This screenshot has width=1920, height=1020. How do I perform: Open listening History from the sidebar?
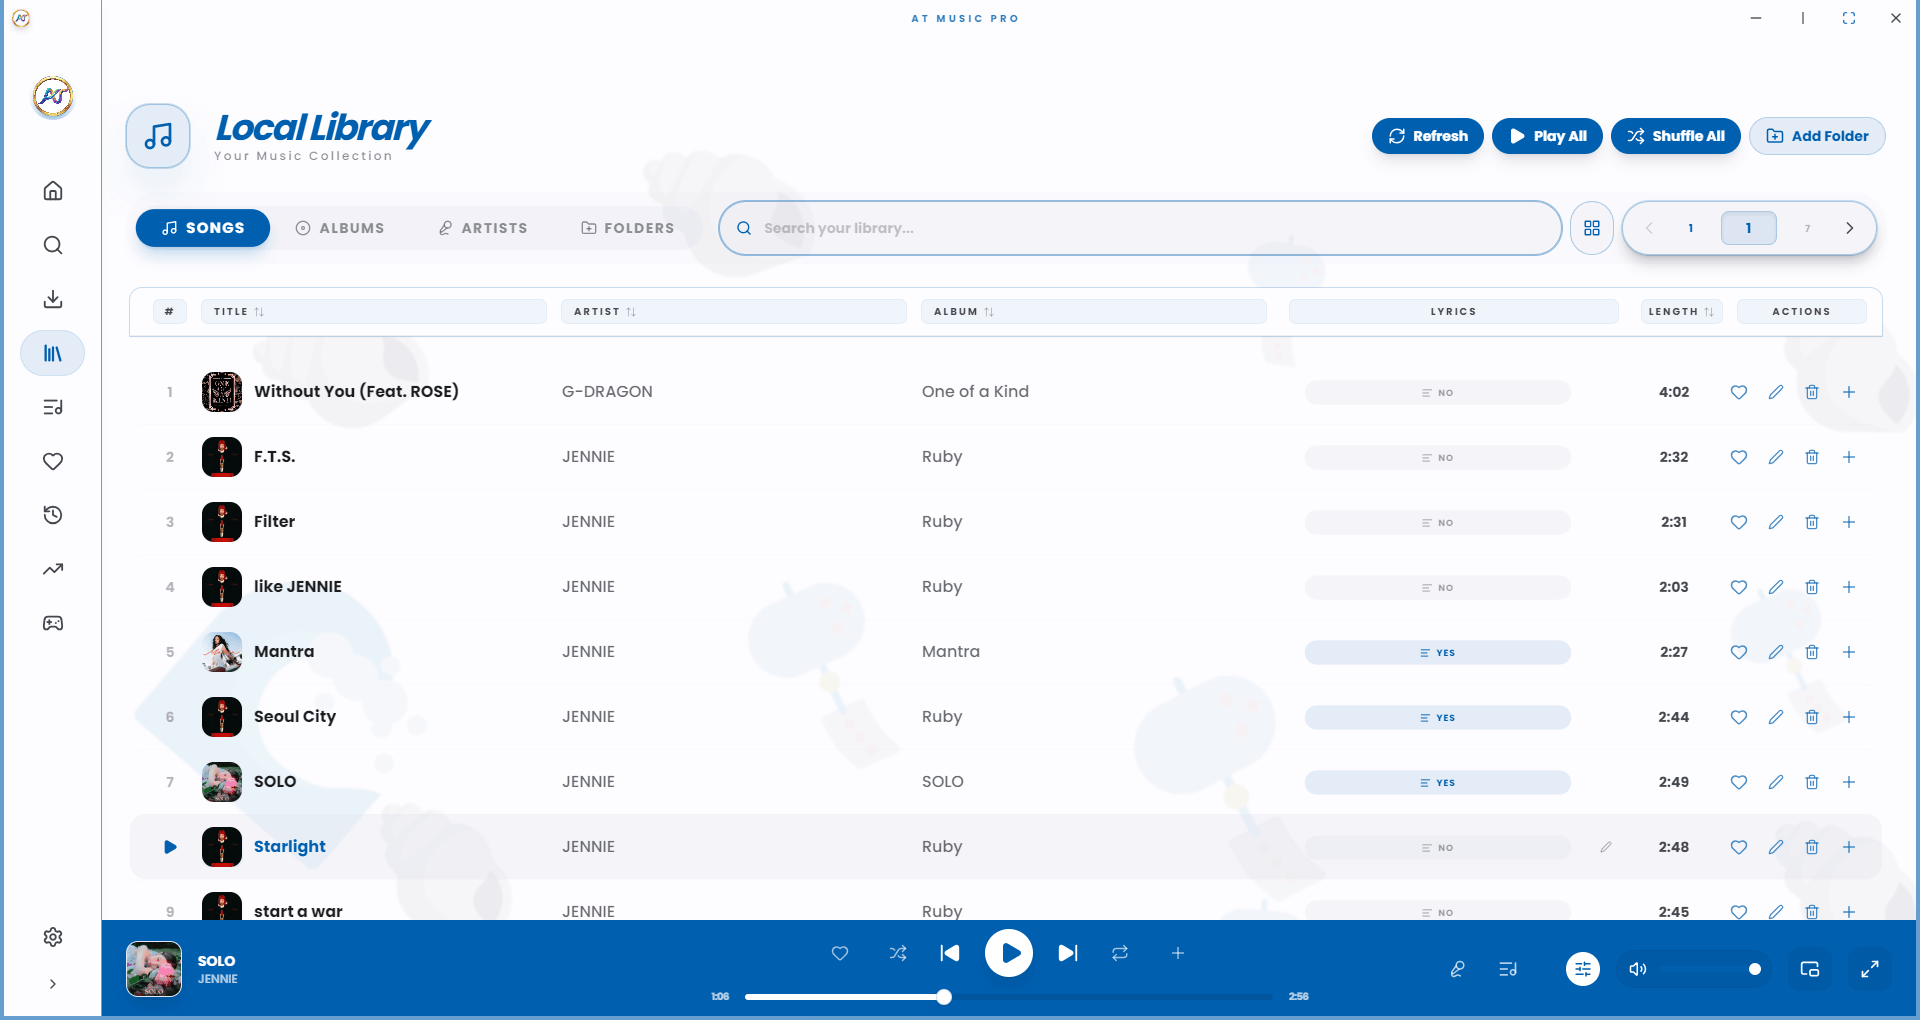(x=52, y=514)
